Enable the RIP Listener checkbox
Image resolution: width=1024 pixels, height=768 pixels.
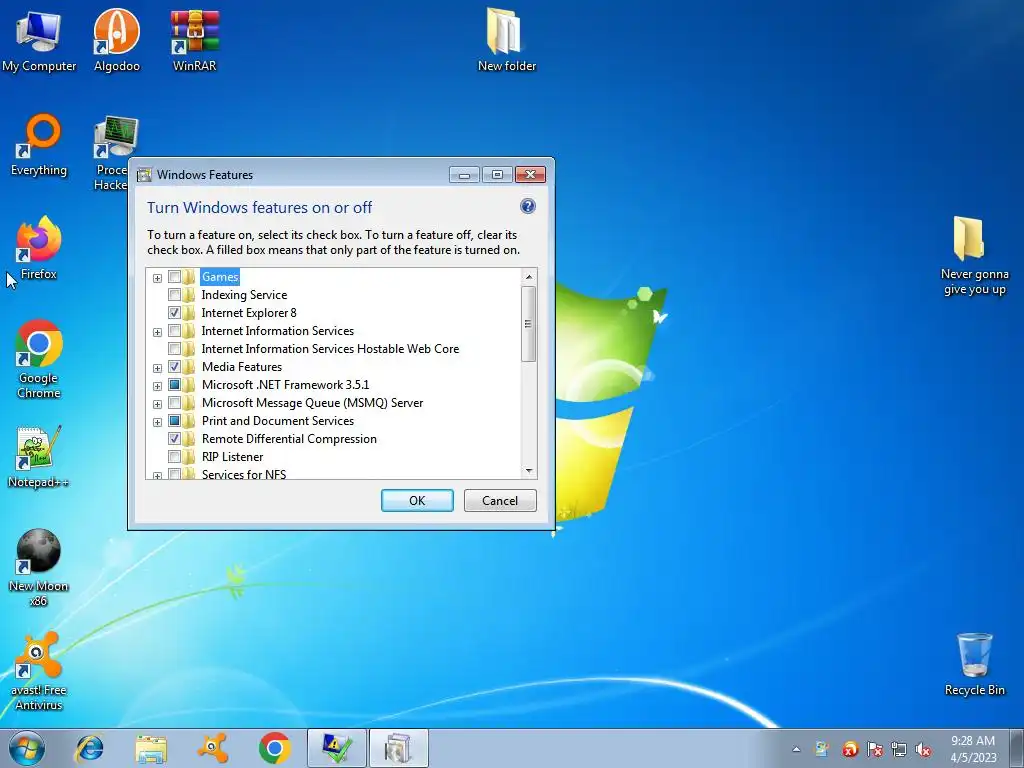pos(174,456)
